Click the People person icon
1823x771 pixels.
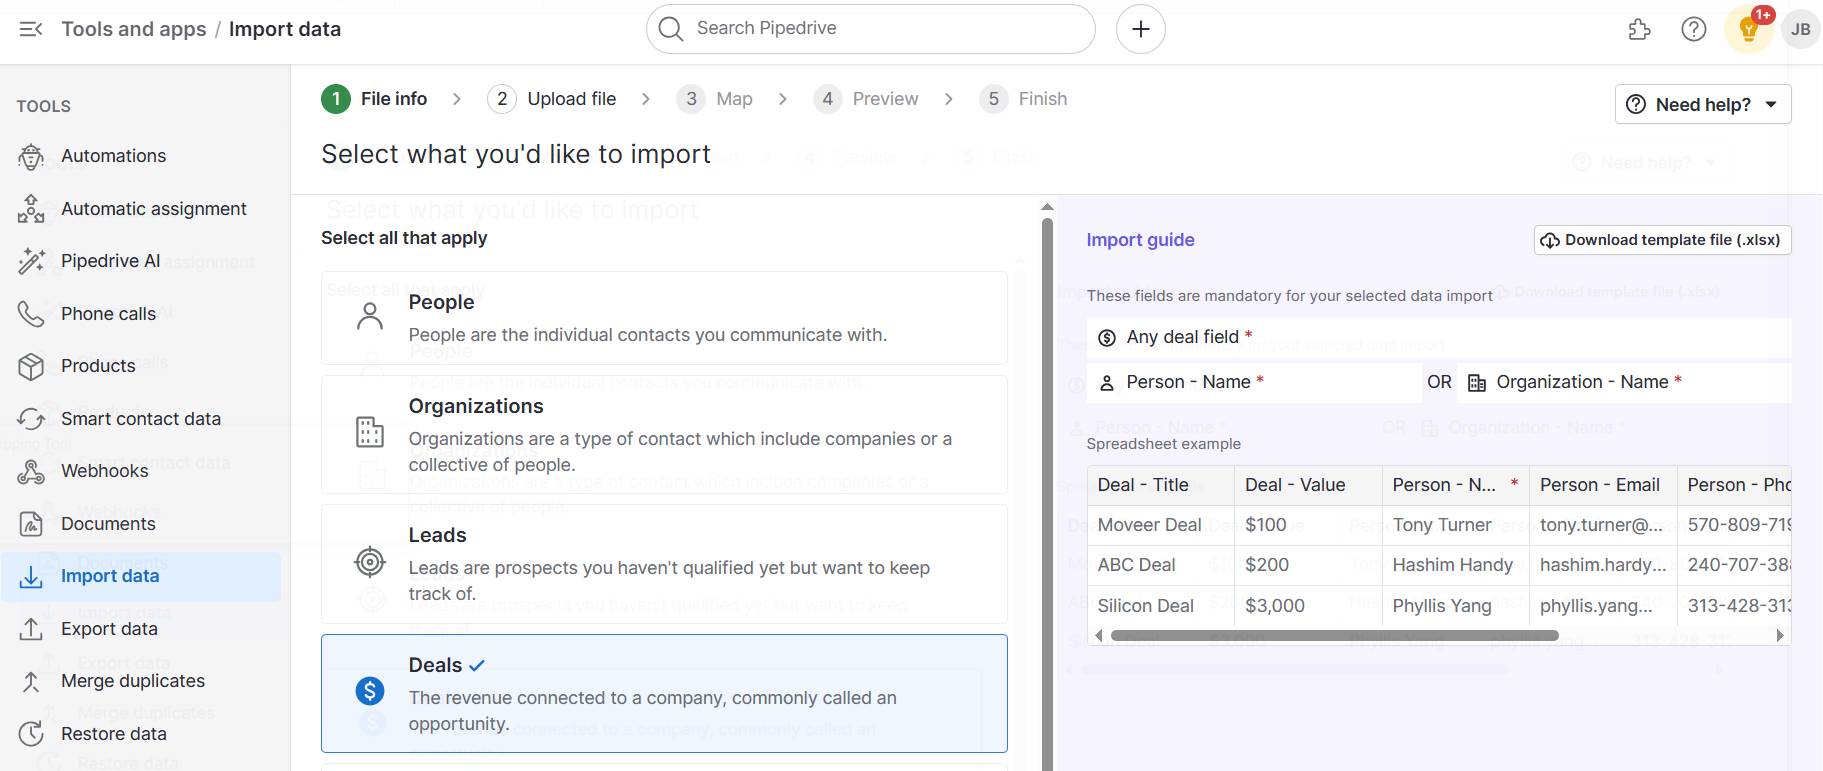tap(370, 317)
